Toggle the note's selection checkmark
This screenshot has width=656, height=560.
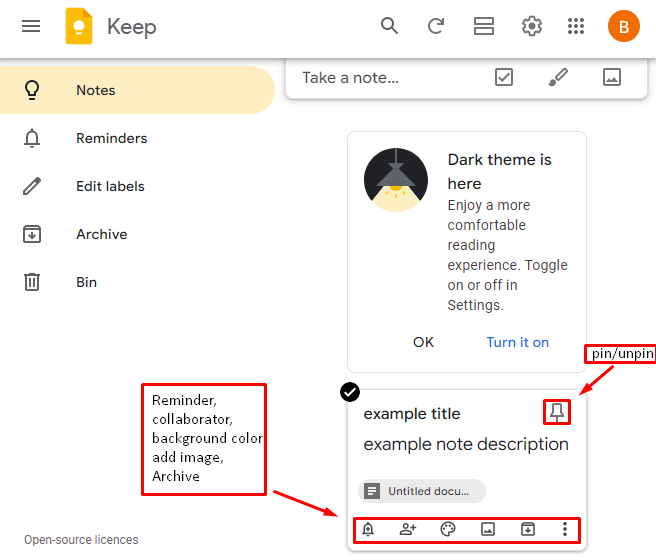coord(350,392)
